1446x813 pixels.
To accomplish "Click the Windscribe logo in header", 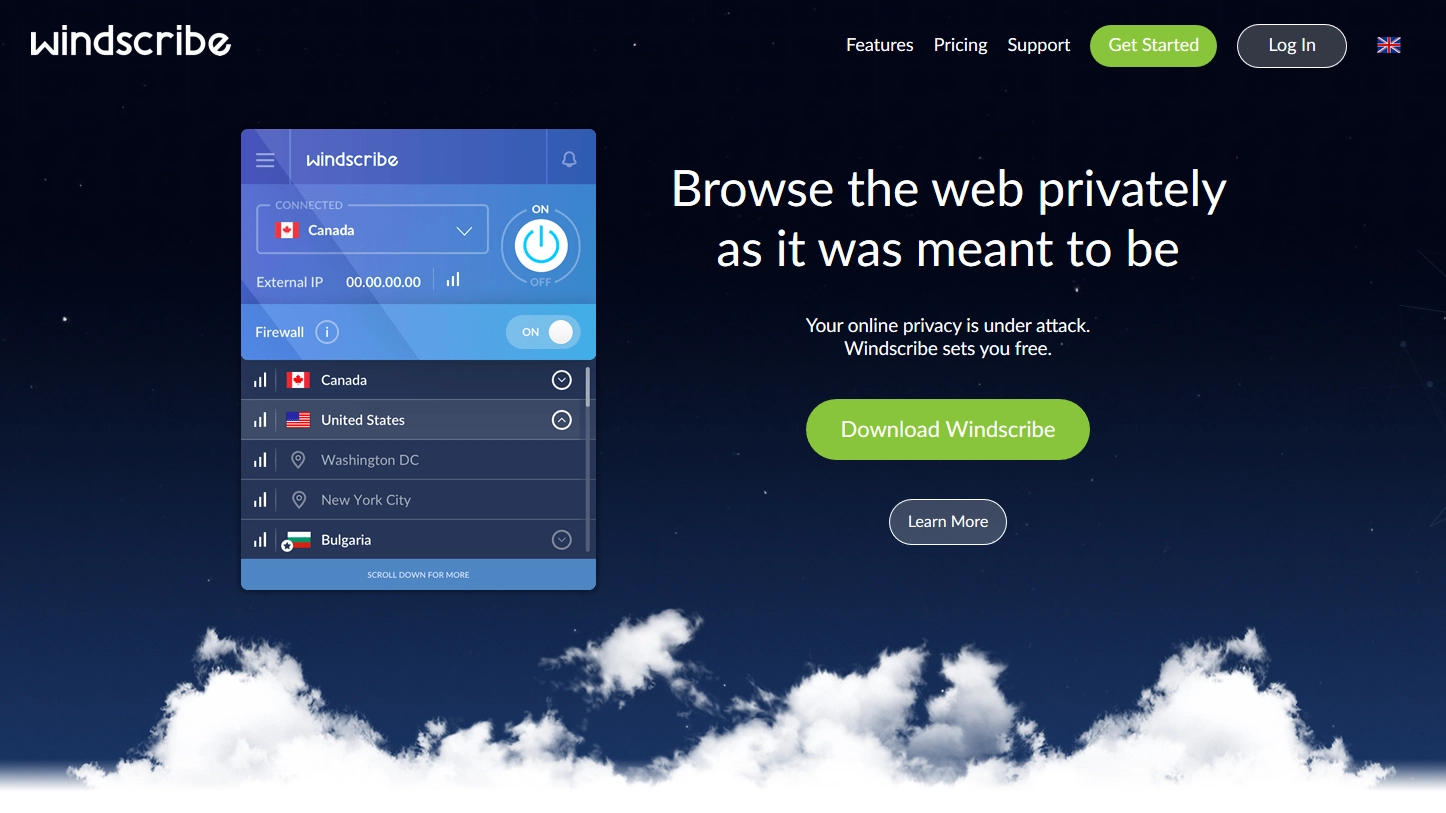I will pyautogui.click(x=131, y=42).
